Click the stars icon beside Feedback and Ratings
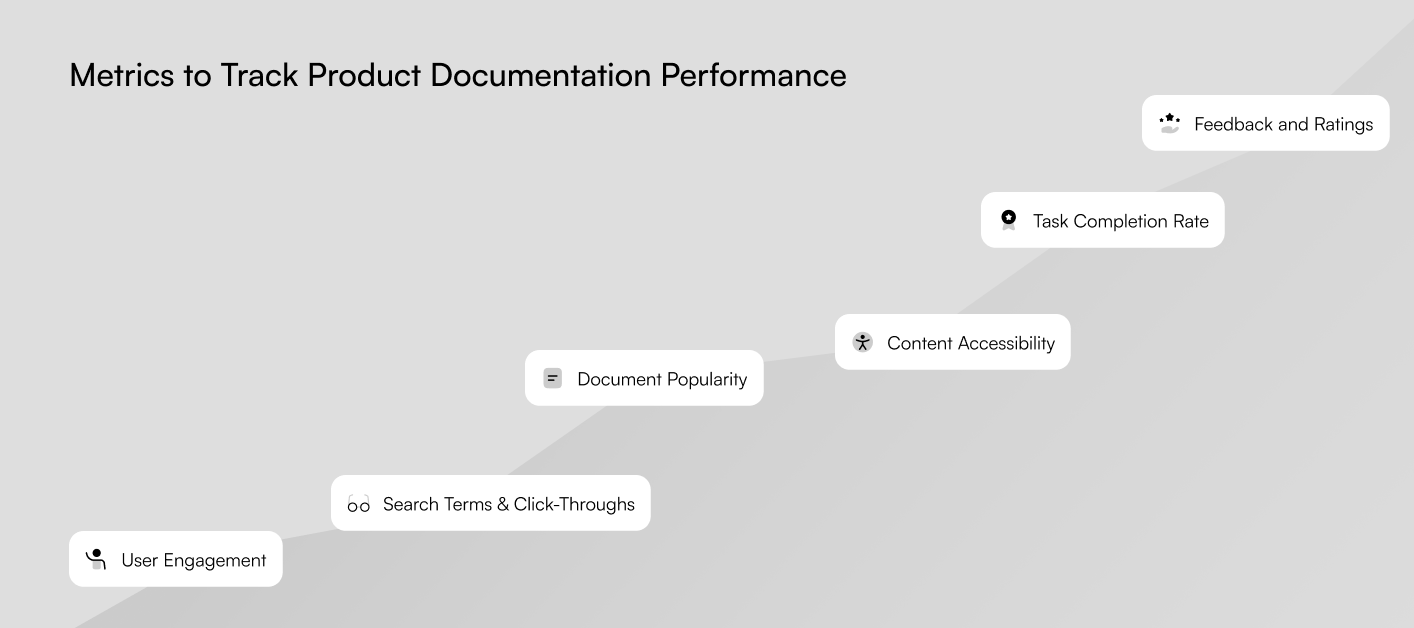1414x628 pixels. [x=1169, y=123]
